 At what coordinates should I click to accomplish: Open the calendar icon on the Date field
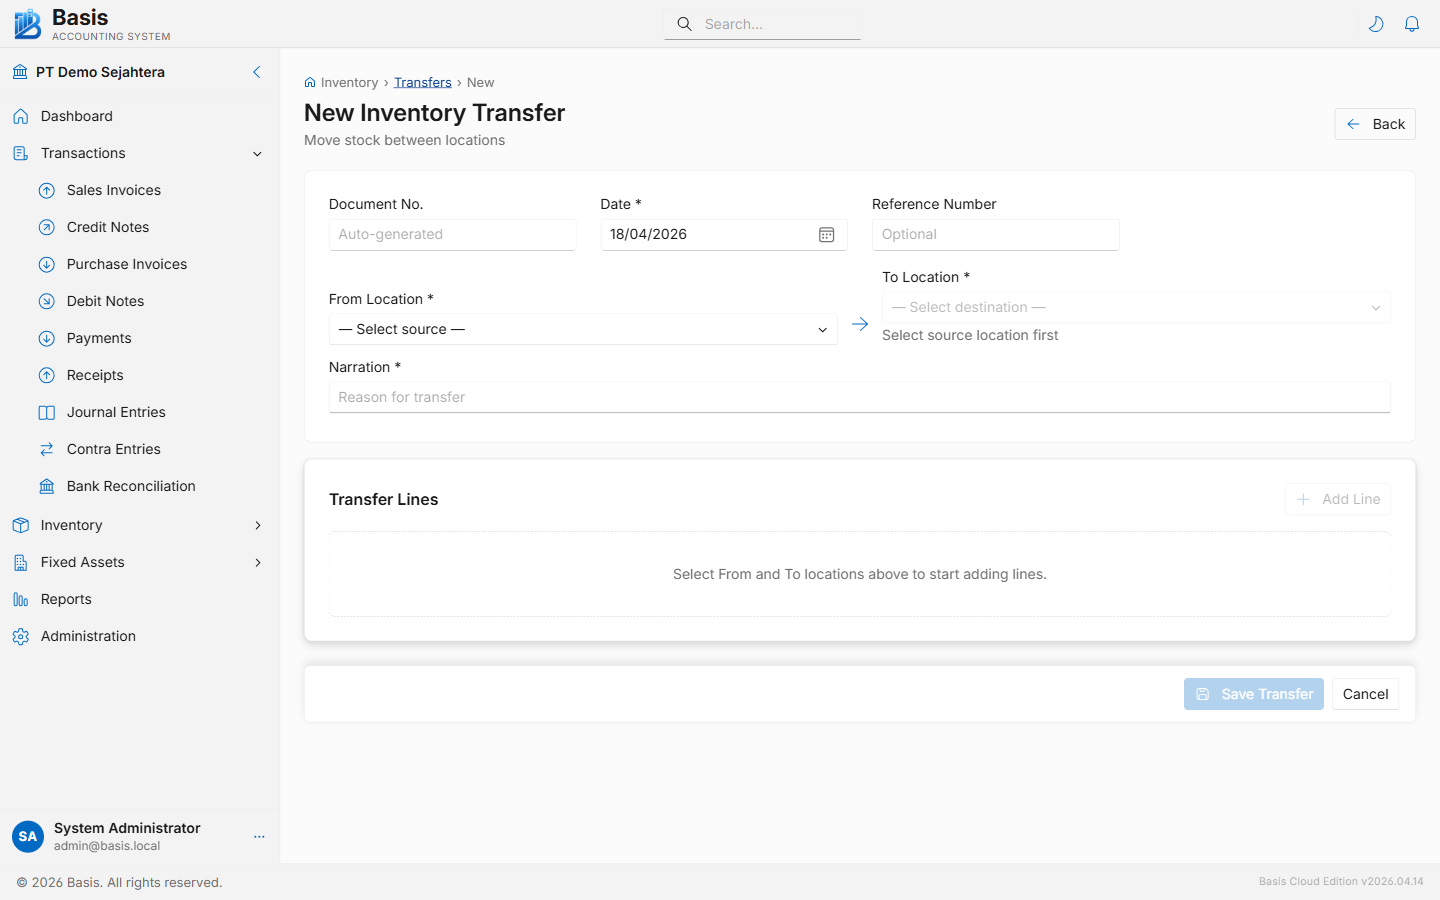(826, 234)
